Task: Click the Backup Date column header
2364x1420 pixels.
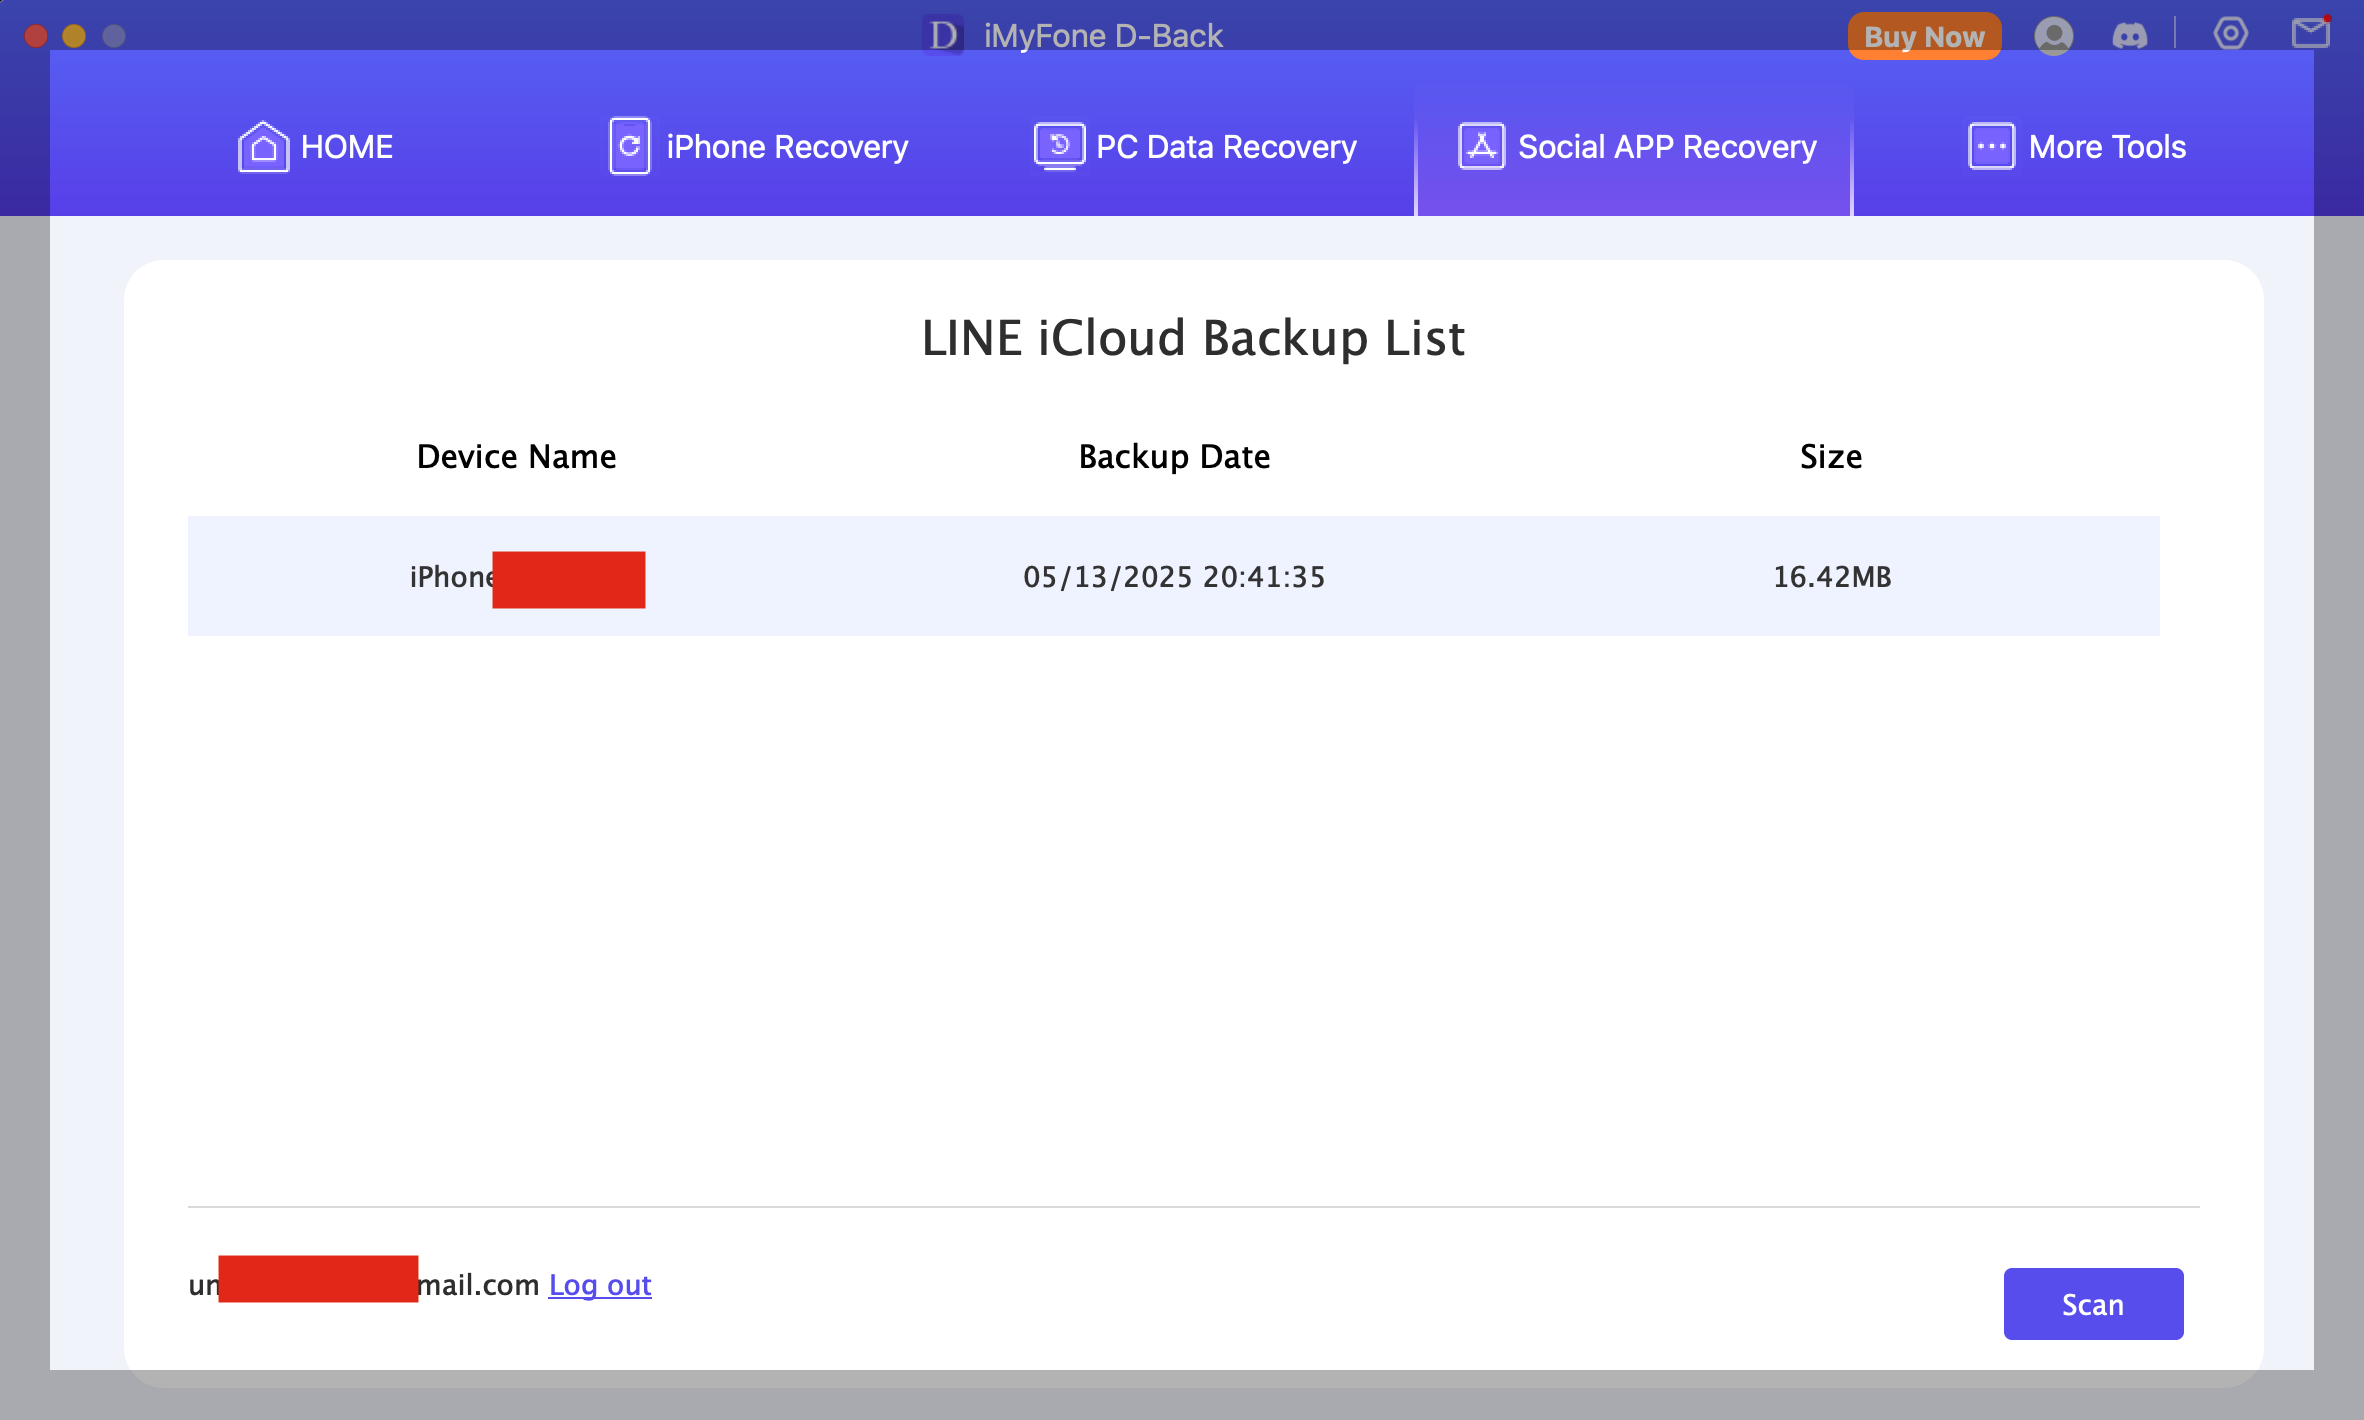Action: (x=1174, y=456)
